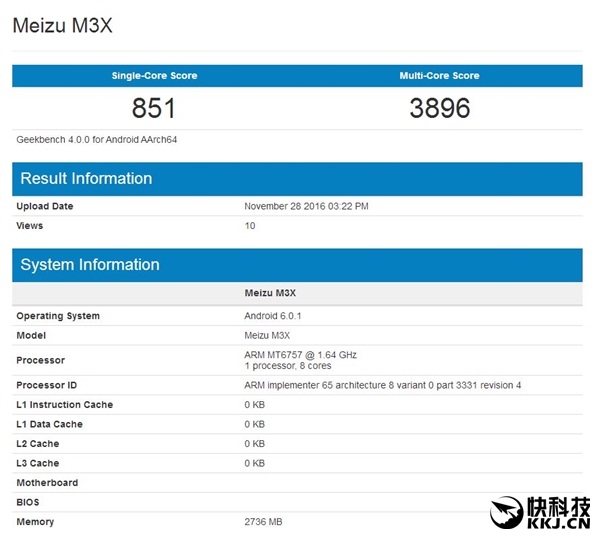Click the November 28 2016 upload date value
The width and height of the screenshot is (600, 539).
[x=306, y=206]
